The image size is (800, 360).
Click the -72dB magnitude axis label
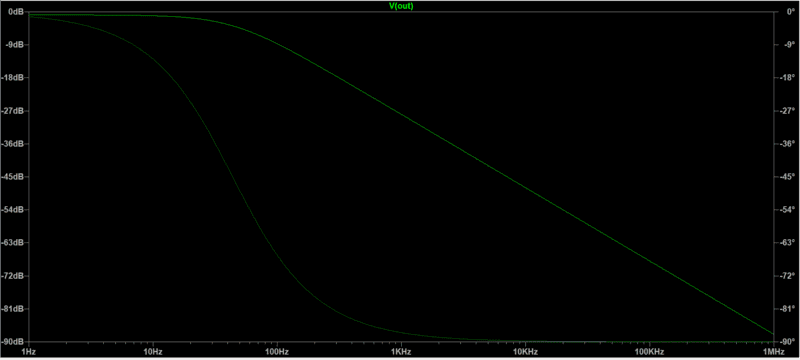[x=13, y=276]
